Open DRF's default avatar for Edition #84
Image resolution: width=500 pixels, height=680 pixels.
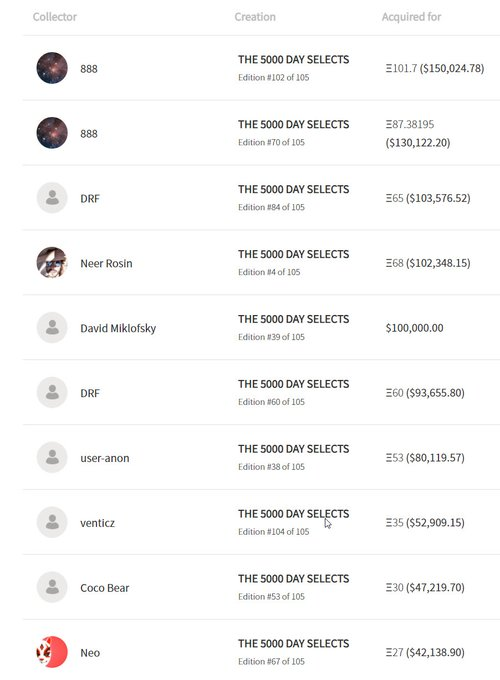[x=52, y=198]
